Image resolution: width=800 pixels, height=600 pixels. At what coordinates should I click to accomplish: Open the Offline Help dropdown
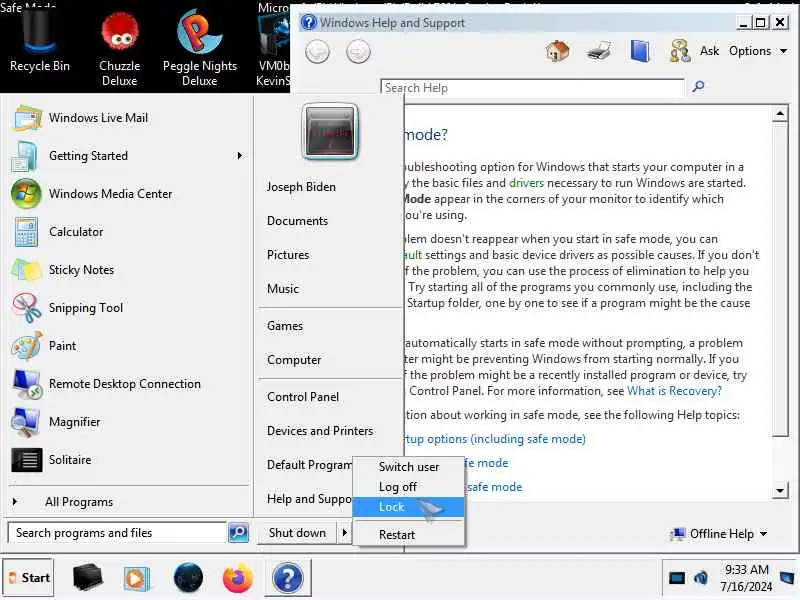(719, 534)
